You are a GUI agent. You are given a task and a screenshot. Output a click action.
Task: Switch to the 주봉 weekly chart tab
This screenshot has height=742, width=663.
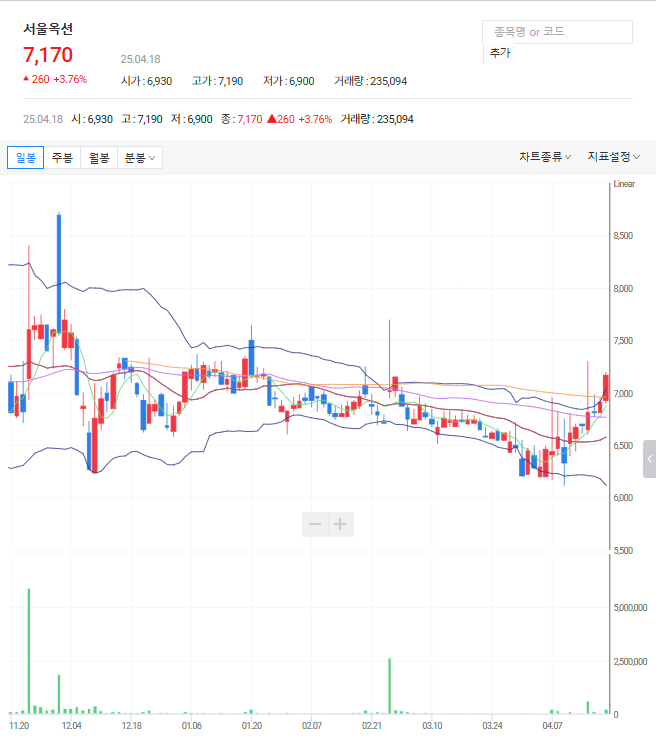[x=62, y=158]
